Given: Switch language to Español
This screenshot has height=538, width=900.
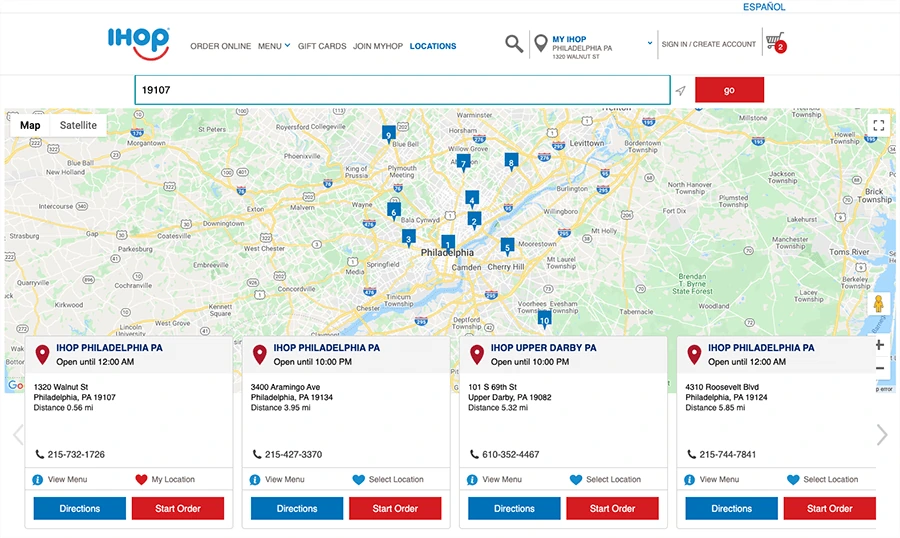Looking at the screenshot, I should pos(764,7).
